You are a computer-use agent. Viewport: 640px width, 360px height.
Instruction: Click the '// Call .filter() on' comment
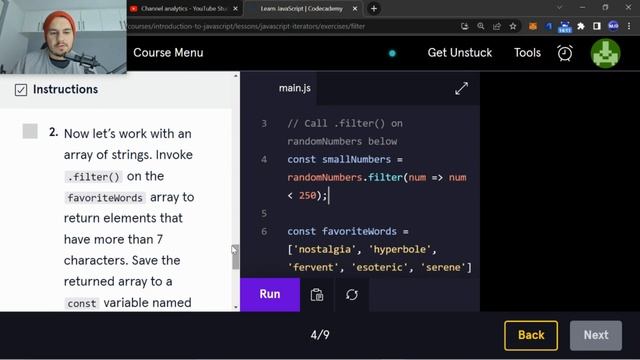pos(345,124)
